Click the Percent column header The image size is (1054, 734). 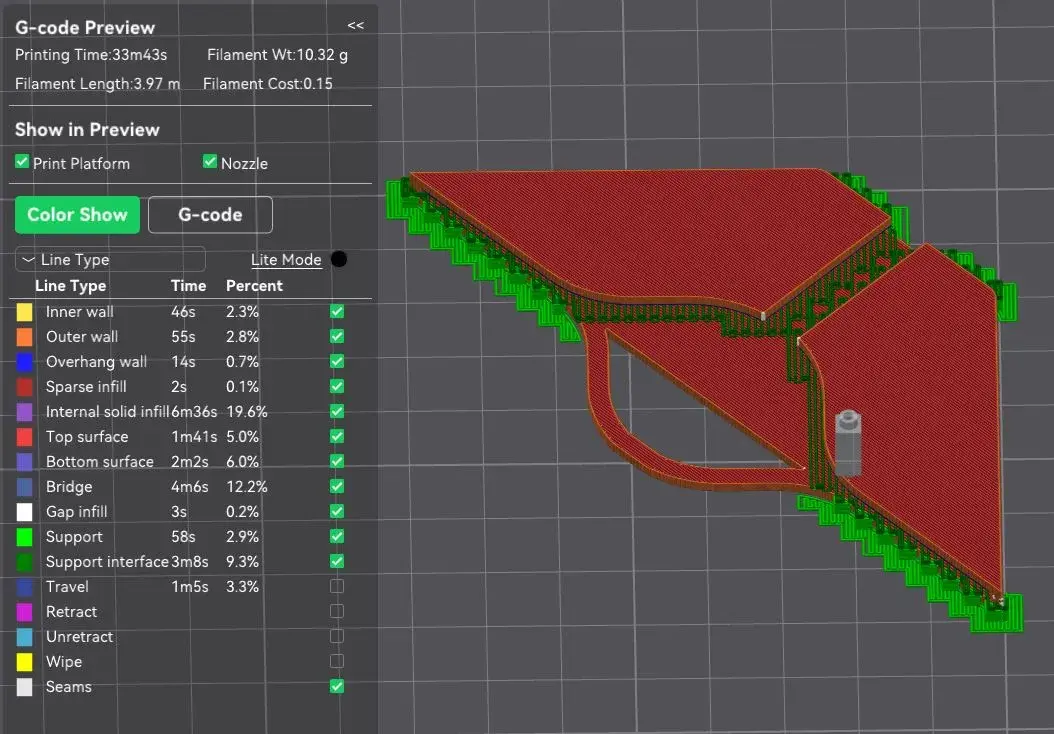point(254,286)
